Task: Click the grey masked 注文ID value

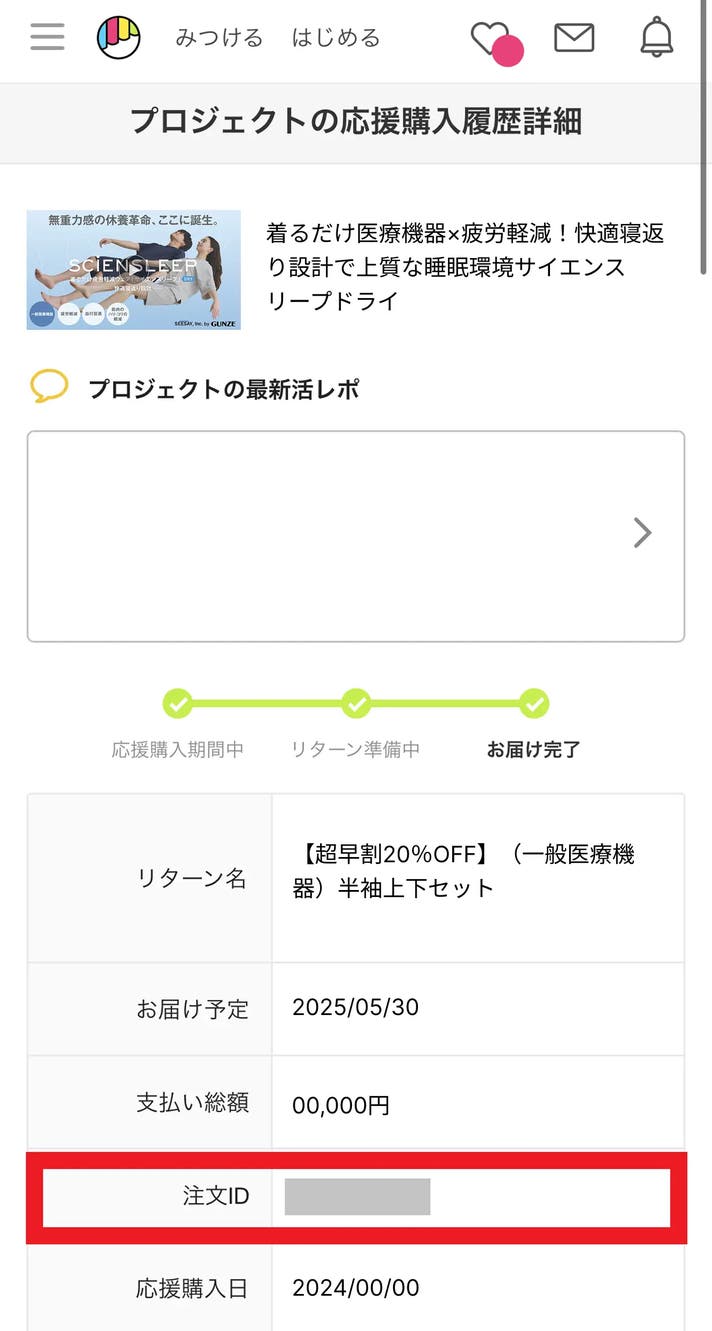Action: [x=357, y=1197]
